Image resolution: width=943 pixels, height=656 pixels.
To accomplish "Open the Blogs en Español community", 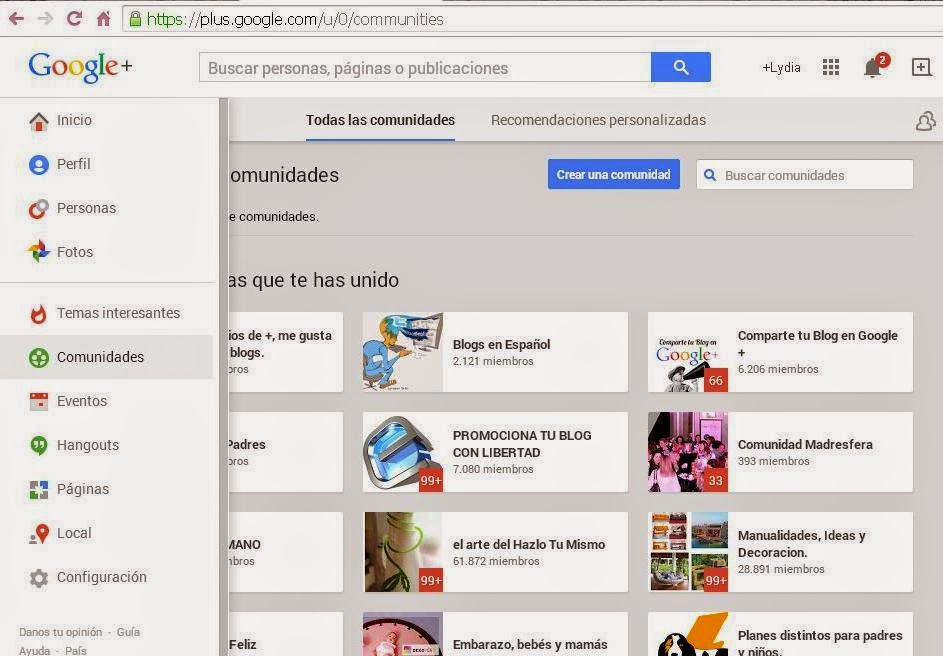I will [502, 345].
